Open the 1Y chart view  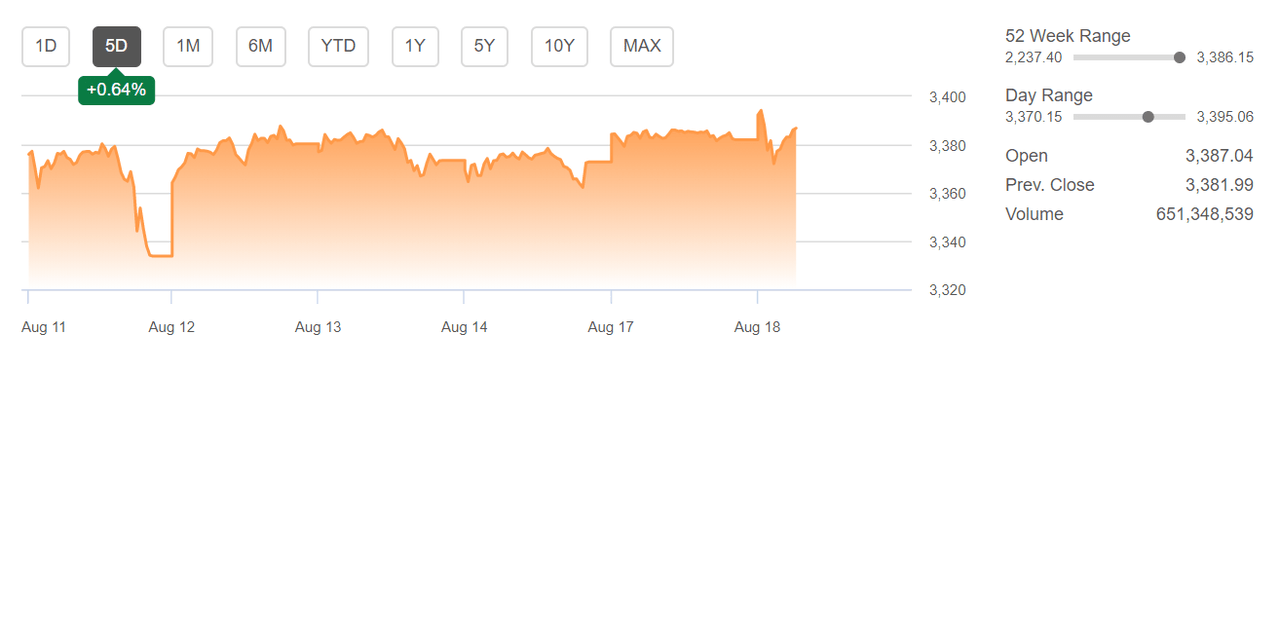click(415, 46)
